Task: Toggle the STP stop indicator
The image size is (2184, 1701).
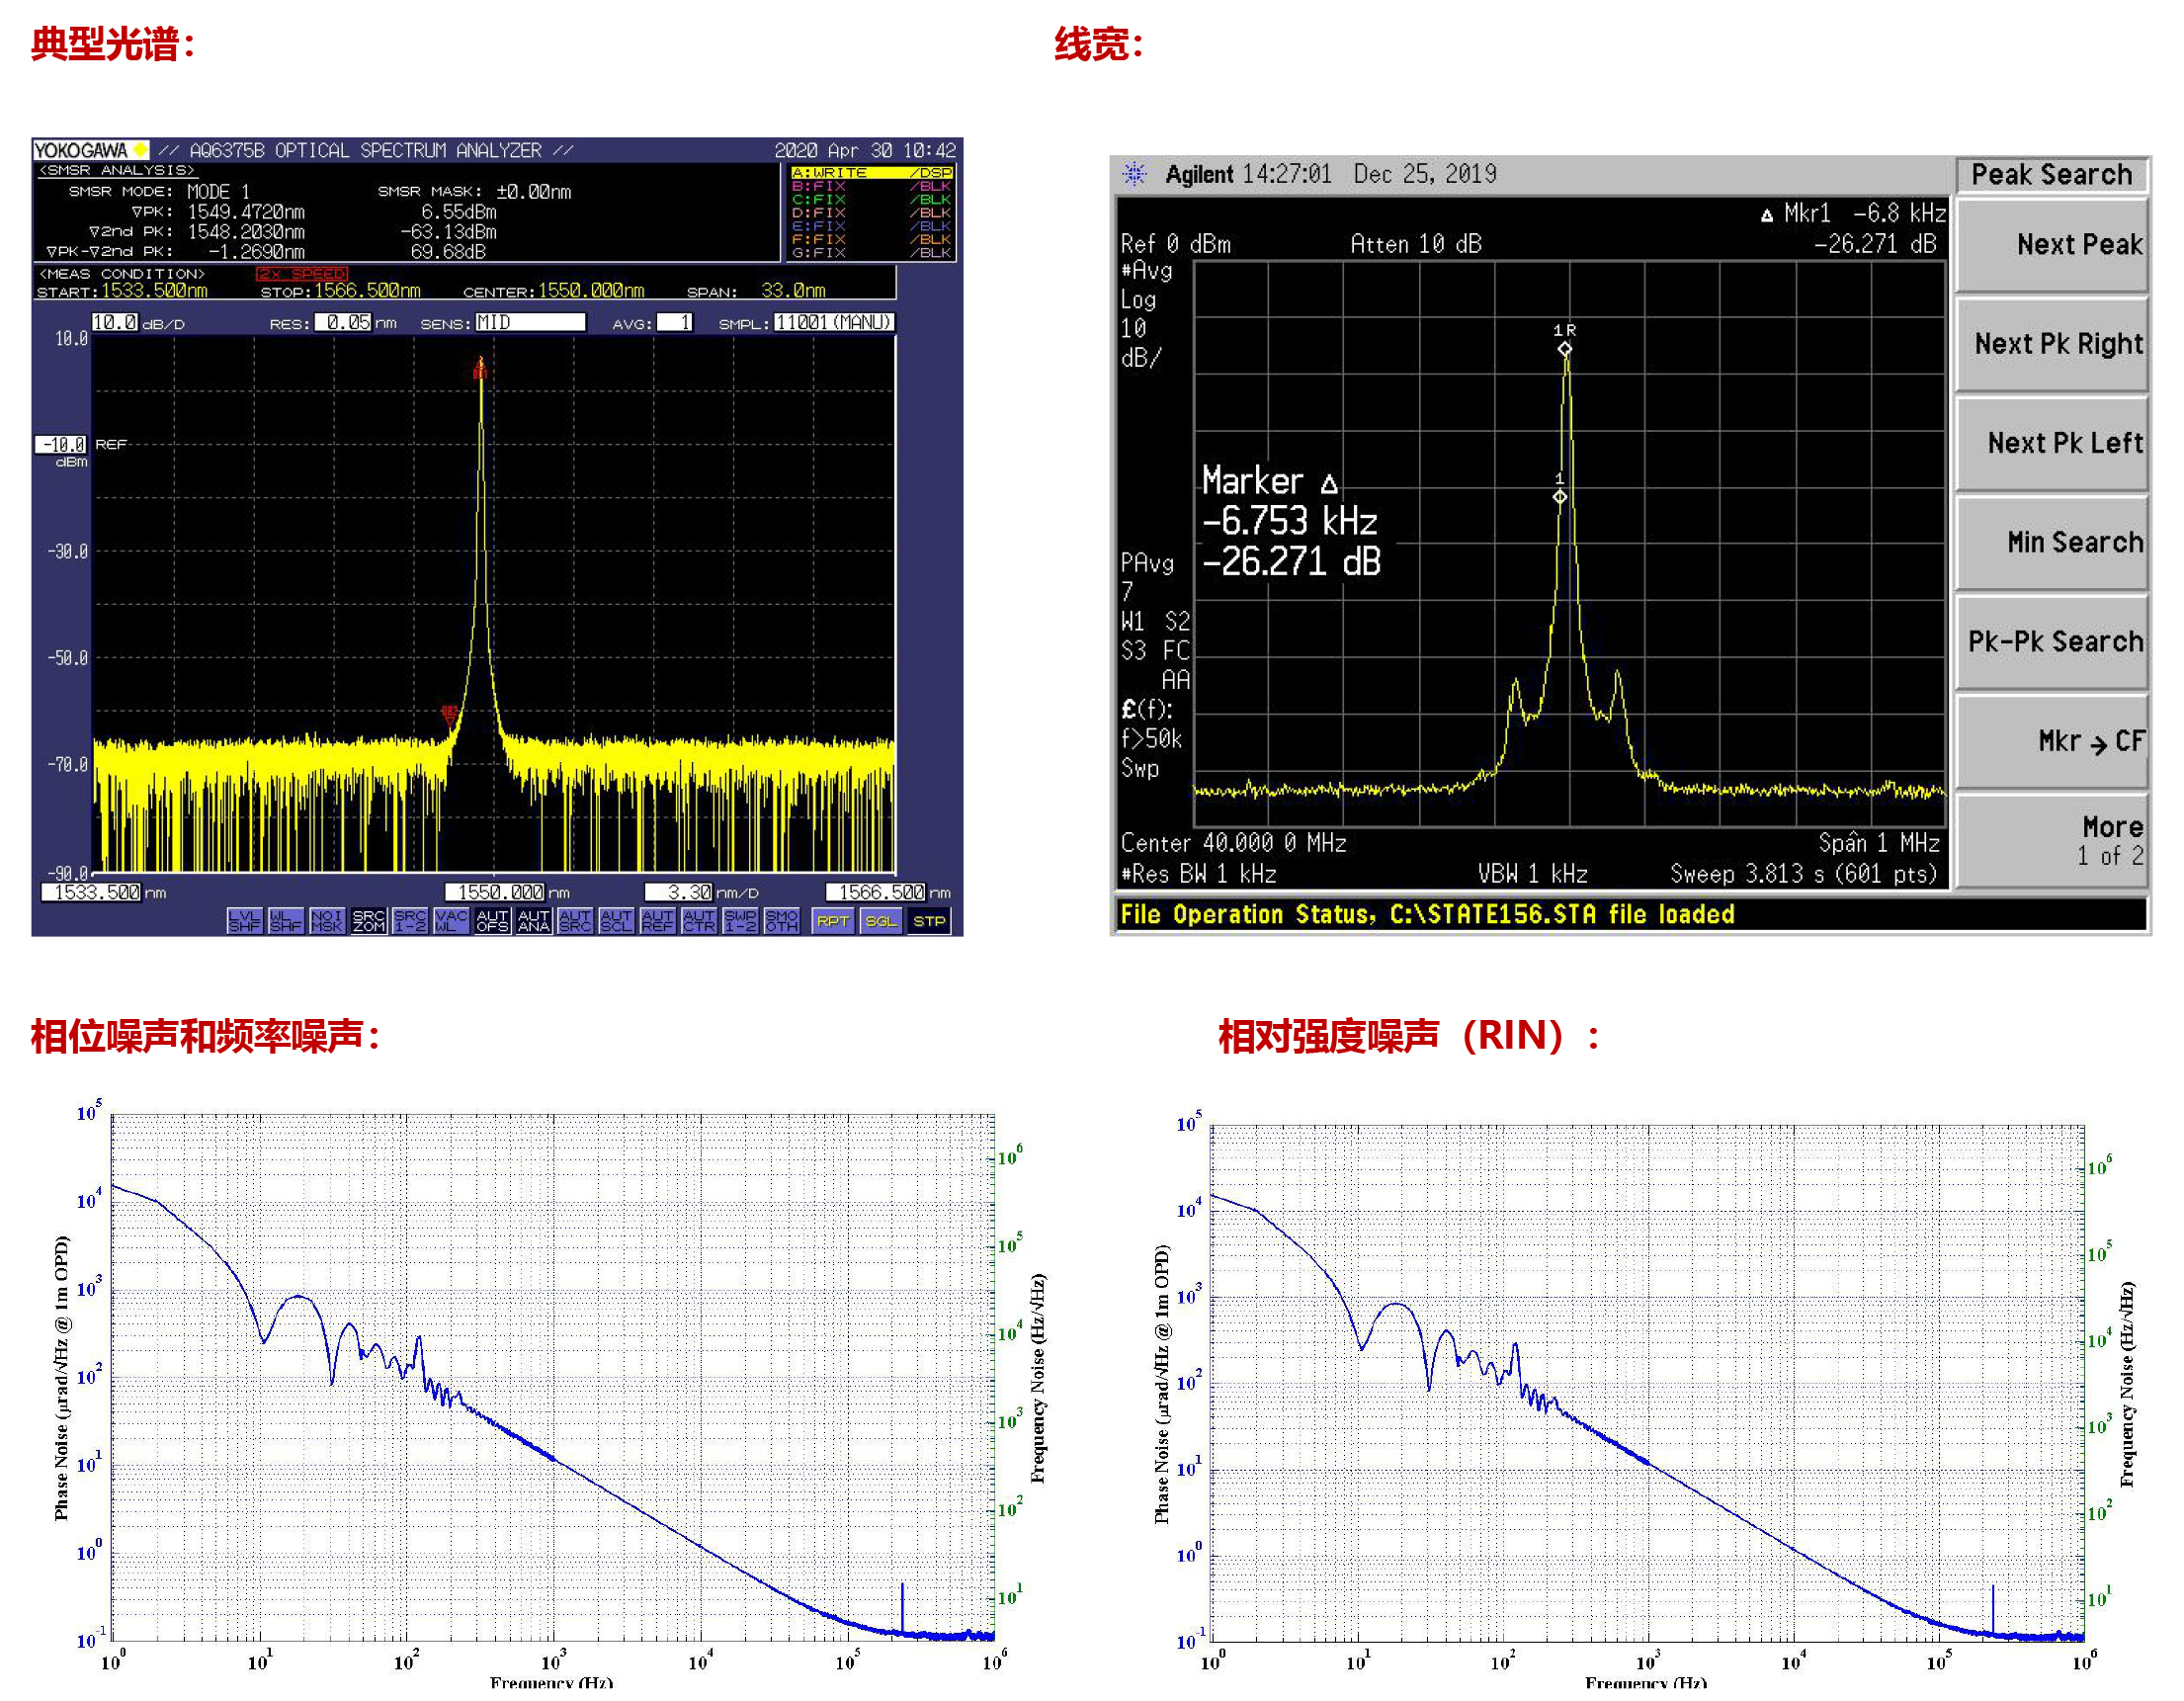Action: [928, 921]
